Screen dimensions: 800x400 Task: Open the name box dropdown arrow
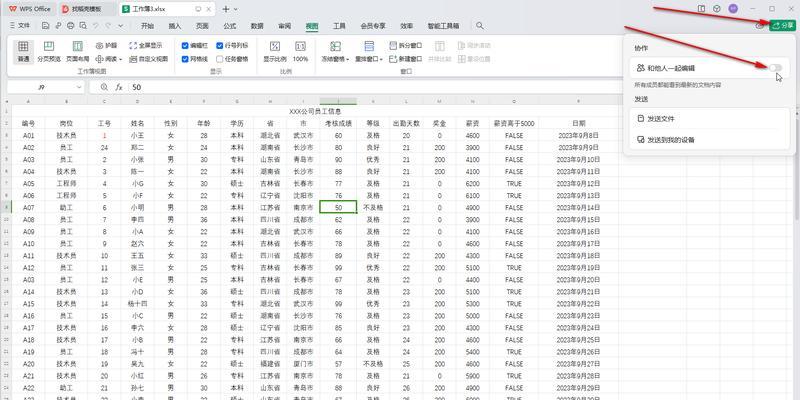point(79,87)
